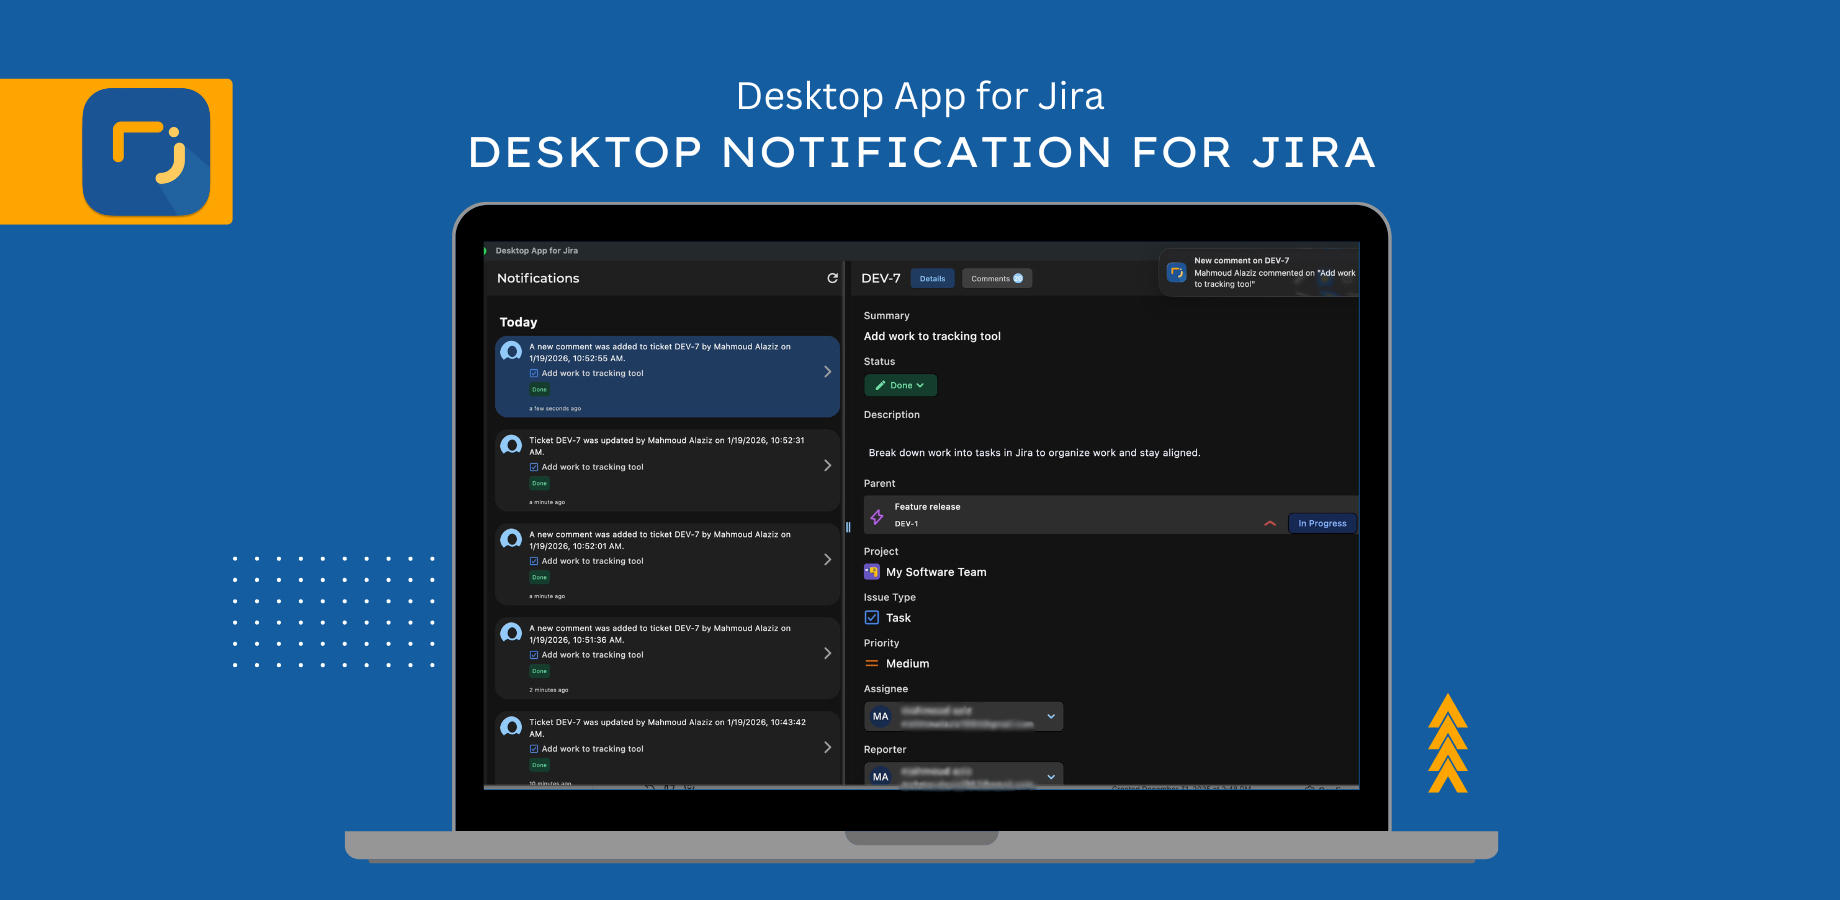Click the avatar on the newest notification
Screen dimensions: 1840x900
click(510, 352)
